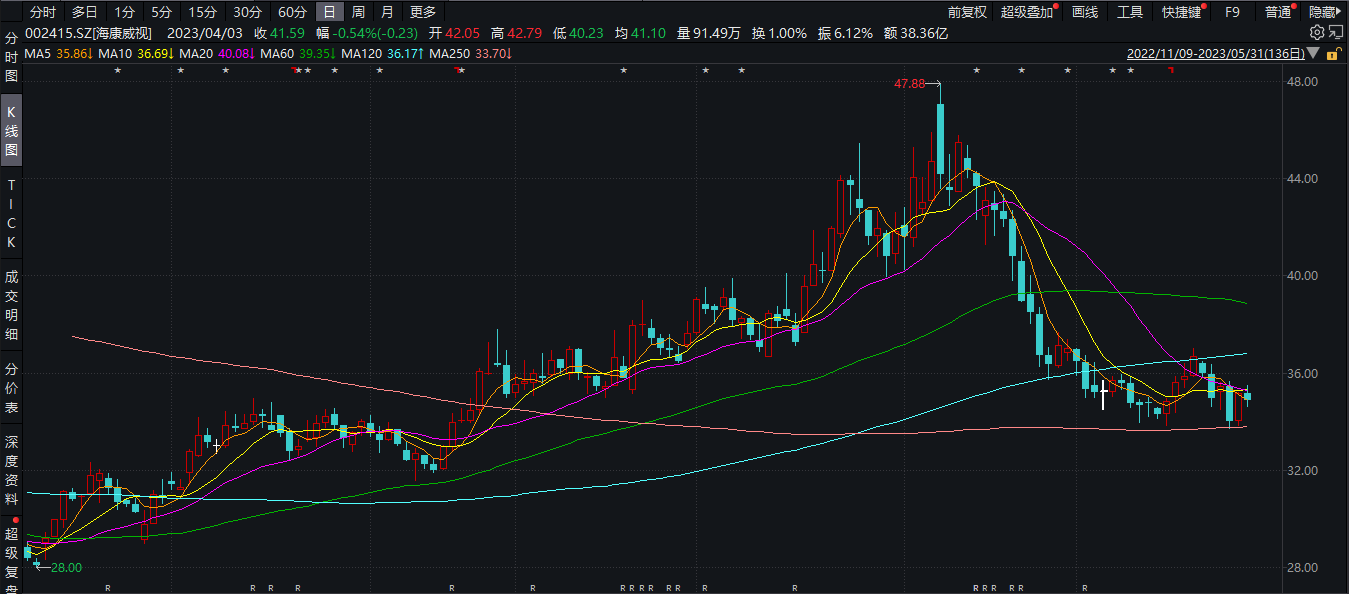Viewport: 1349px width, 594px height.
Task: Open the 工具 menu
Action: [1130, 12]
